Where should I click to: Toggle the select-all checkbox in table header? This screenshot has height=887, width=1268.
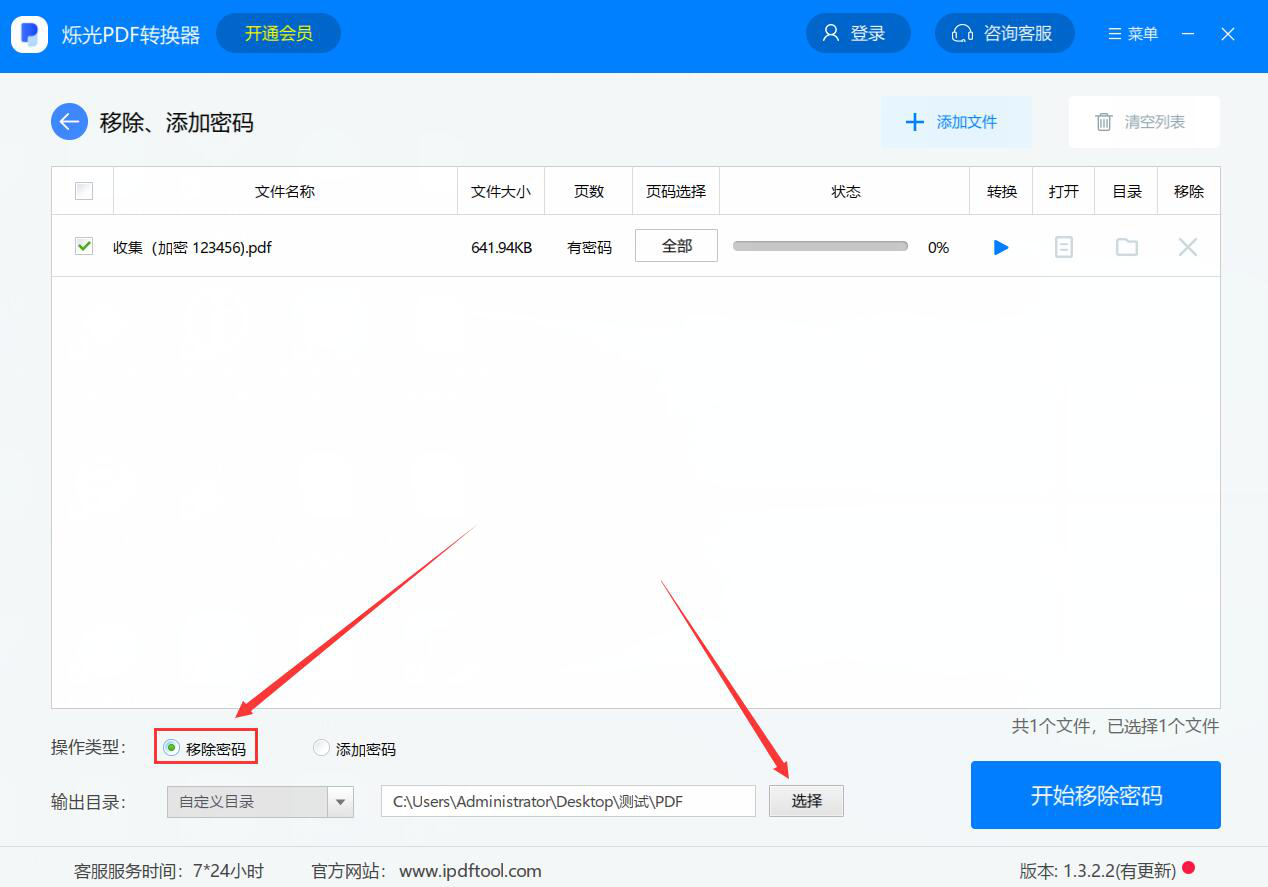pyautogui.click(x=84, y=191)
